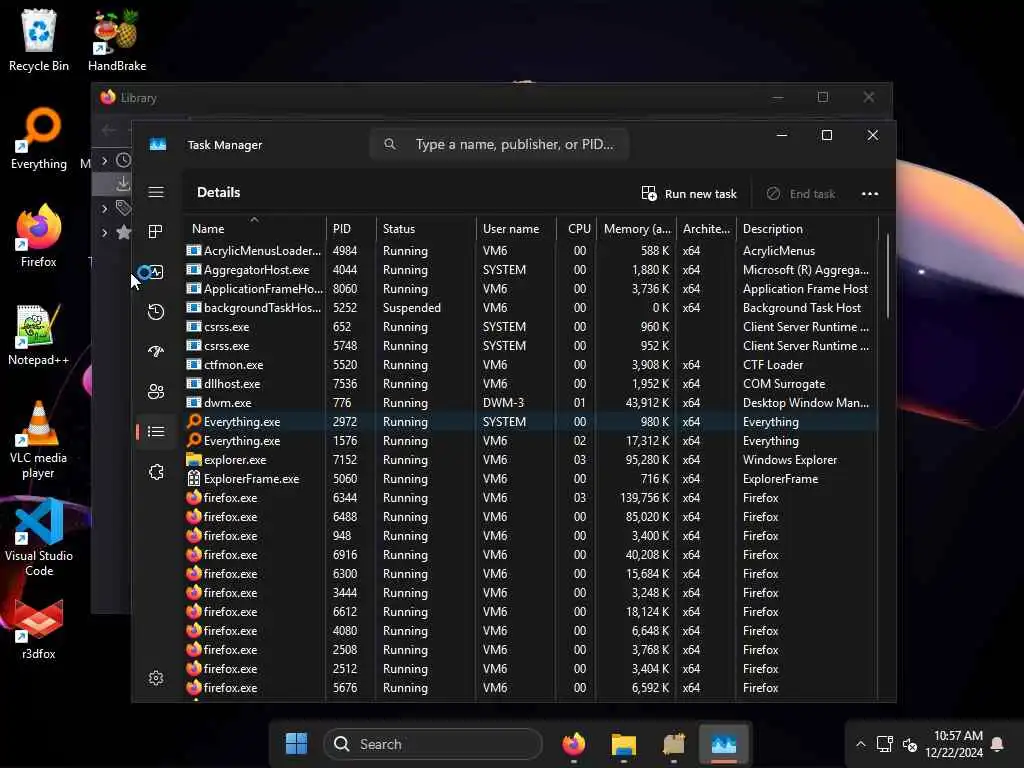
Task: Open Firefox from the taskbar
Action: click(x=574, y=744)
